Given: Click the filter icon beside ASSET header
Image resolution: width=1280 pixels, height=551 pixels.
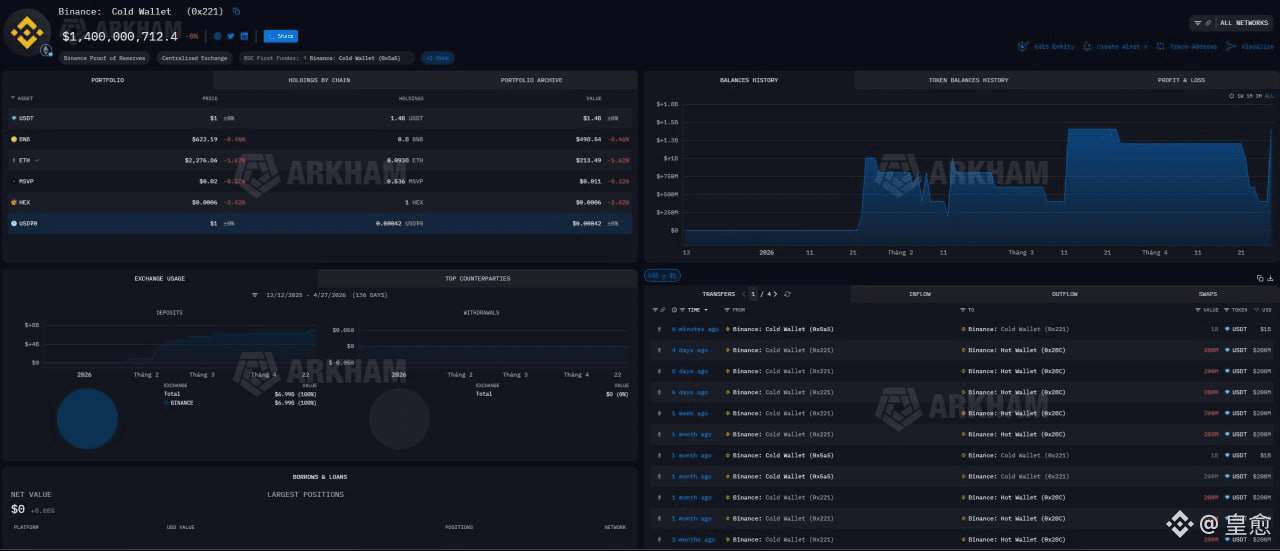Looking at the screenshot, I should (13, 98).
